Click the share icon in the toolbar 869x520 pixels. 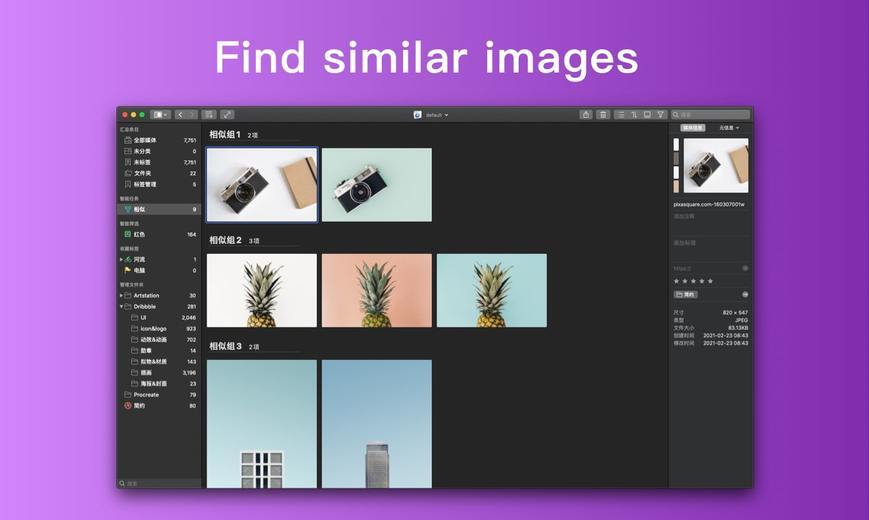pyautogui.click(x=586, y=115)
